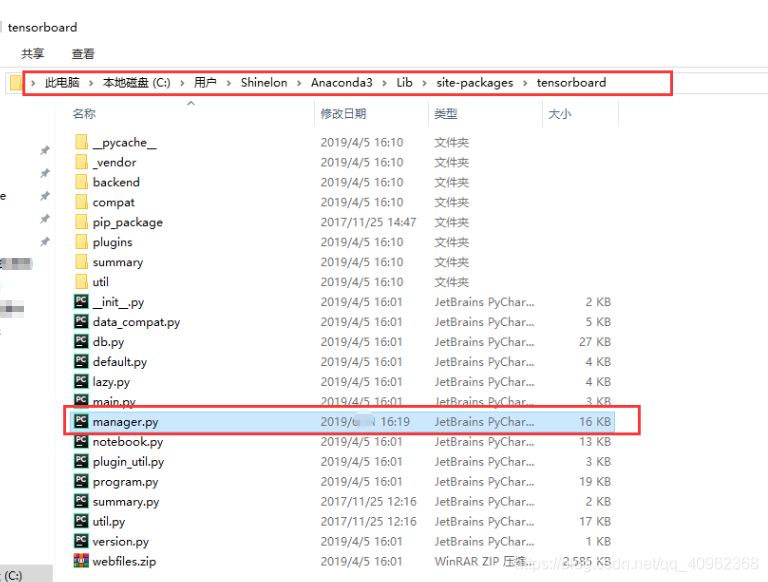Select the file name manager.py
The width and height of the screenshot is (768, 582).
coord(125,422)
